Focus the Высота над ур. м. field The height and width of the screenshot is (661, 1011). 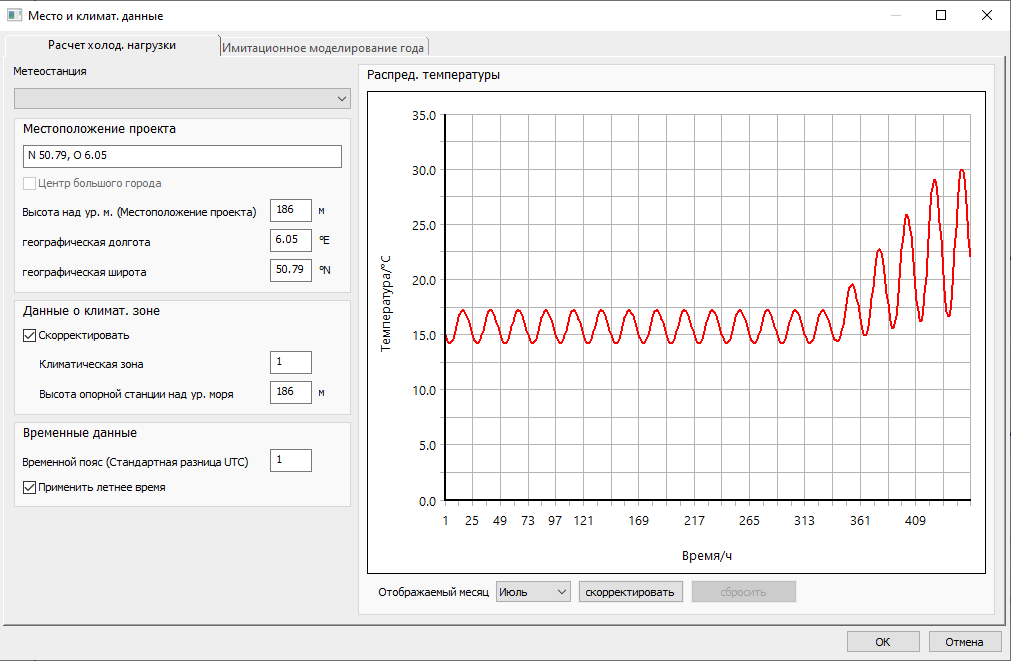(x=290, y=211)
